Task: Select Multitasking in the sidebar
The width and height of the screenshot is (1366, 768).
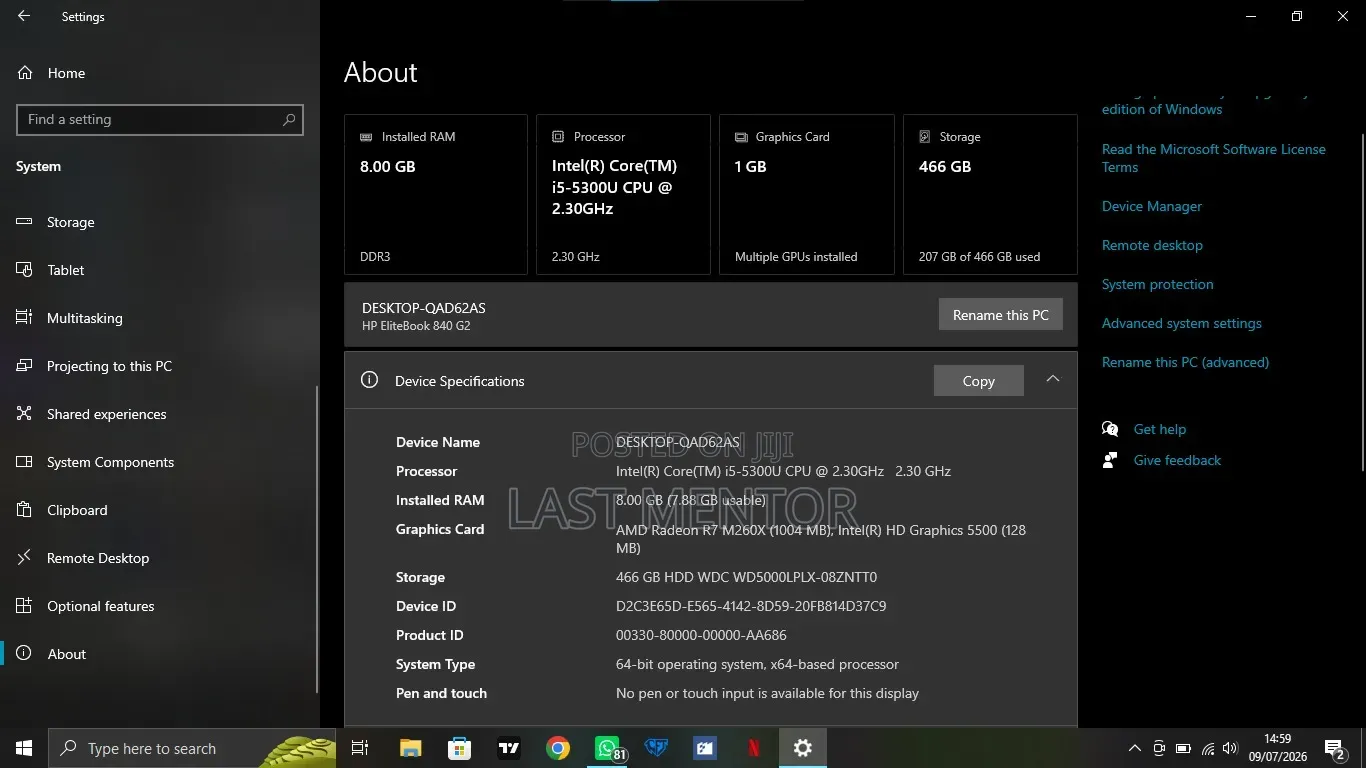Action: coord(160,318)
